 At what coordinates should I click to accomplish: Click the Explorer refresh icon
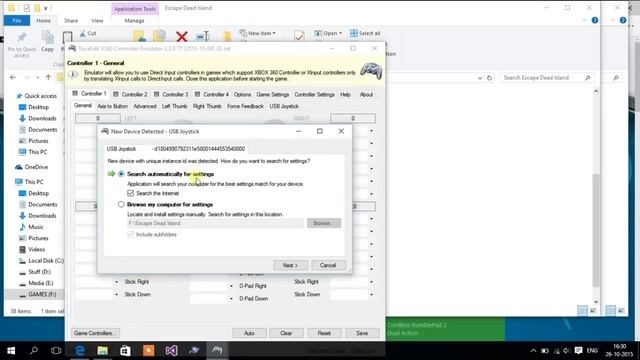pos(489,78)
